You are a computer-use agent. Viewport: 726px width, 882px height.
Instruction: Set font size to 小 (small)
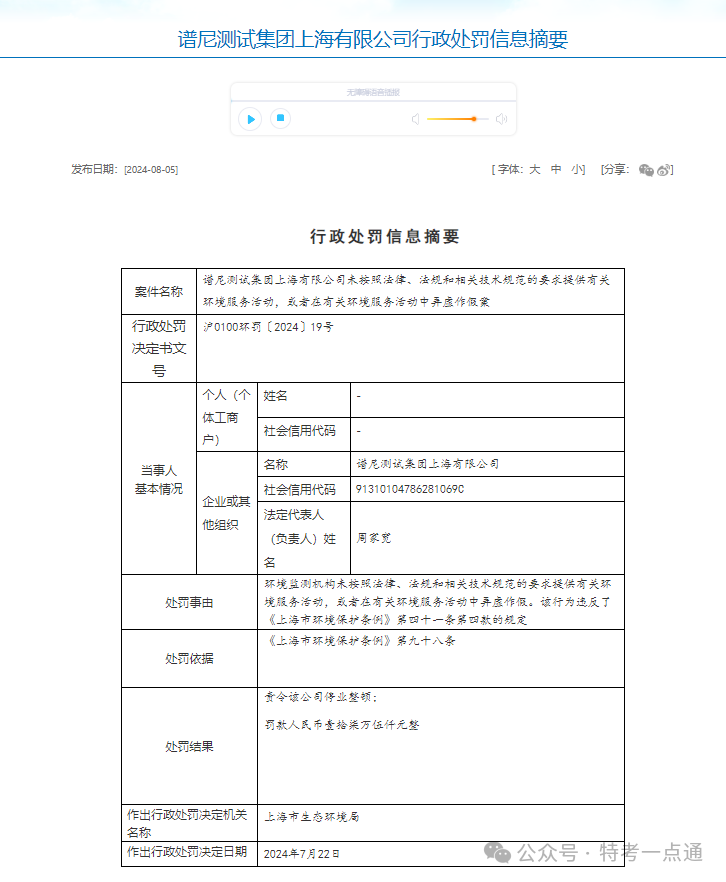tap(577, 169)
